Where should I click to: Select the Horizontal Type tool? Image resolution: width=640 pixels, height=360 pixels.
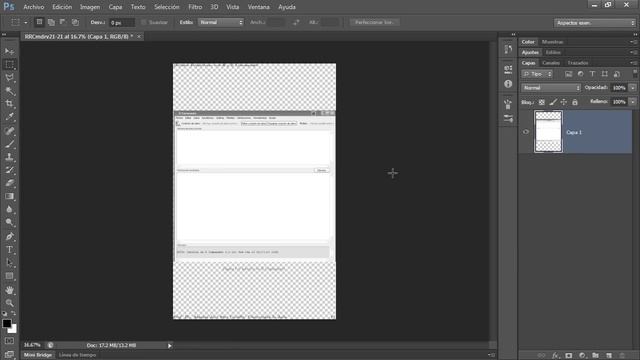tap(9, 249)
